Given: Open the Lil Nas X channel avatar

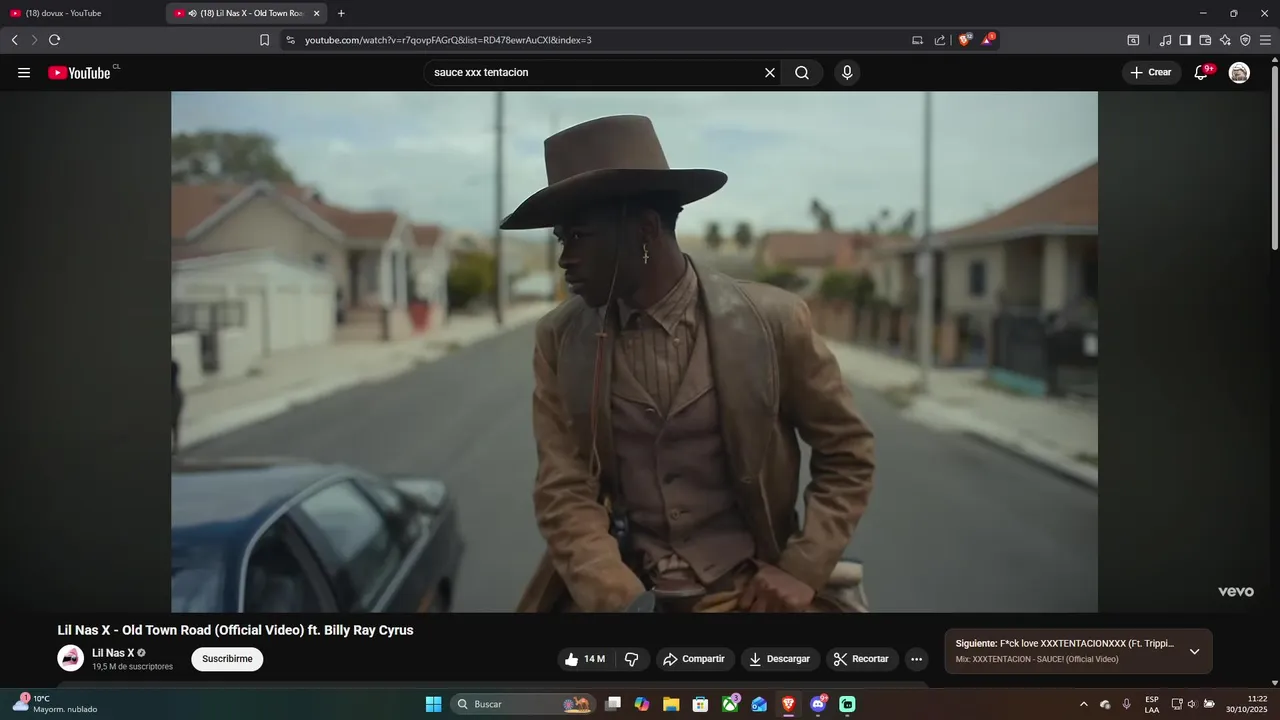Looking at the screenshot, I should point(70,658).
